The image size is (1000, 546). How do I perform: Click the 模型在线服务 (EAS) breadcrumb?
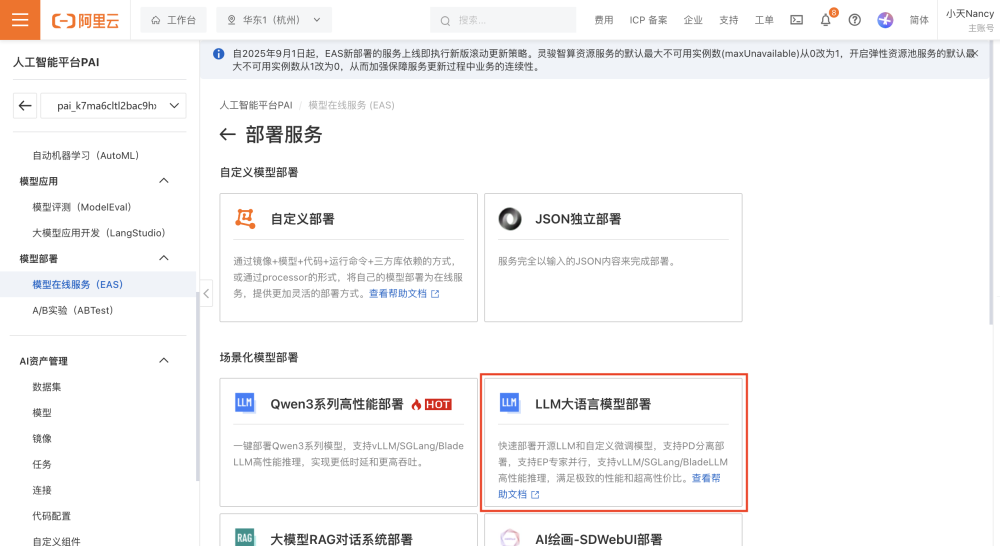(x=351, y=105)
